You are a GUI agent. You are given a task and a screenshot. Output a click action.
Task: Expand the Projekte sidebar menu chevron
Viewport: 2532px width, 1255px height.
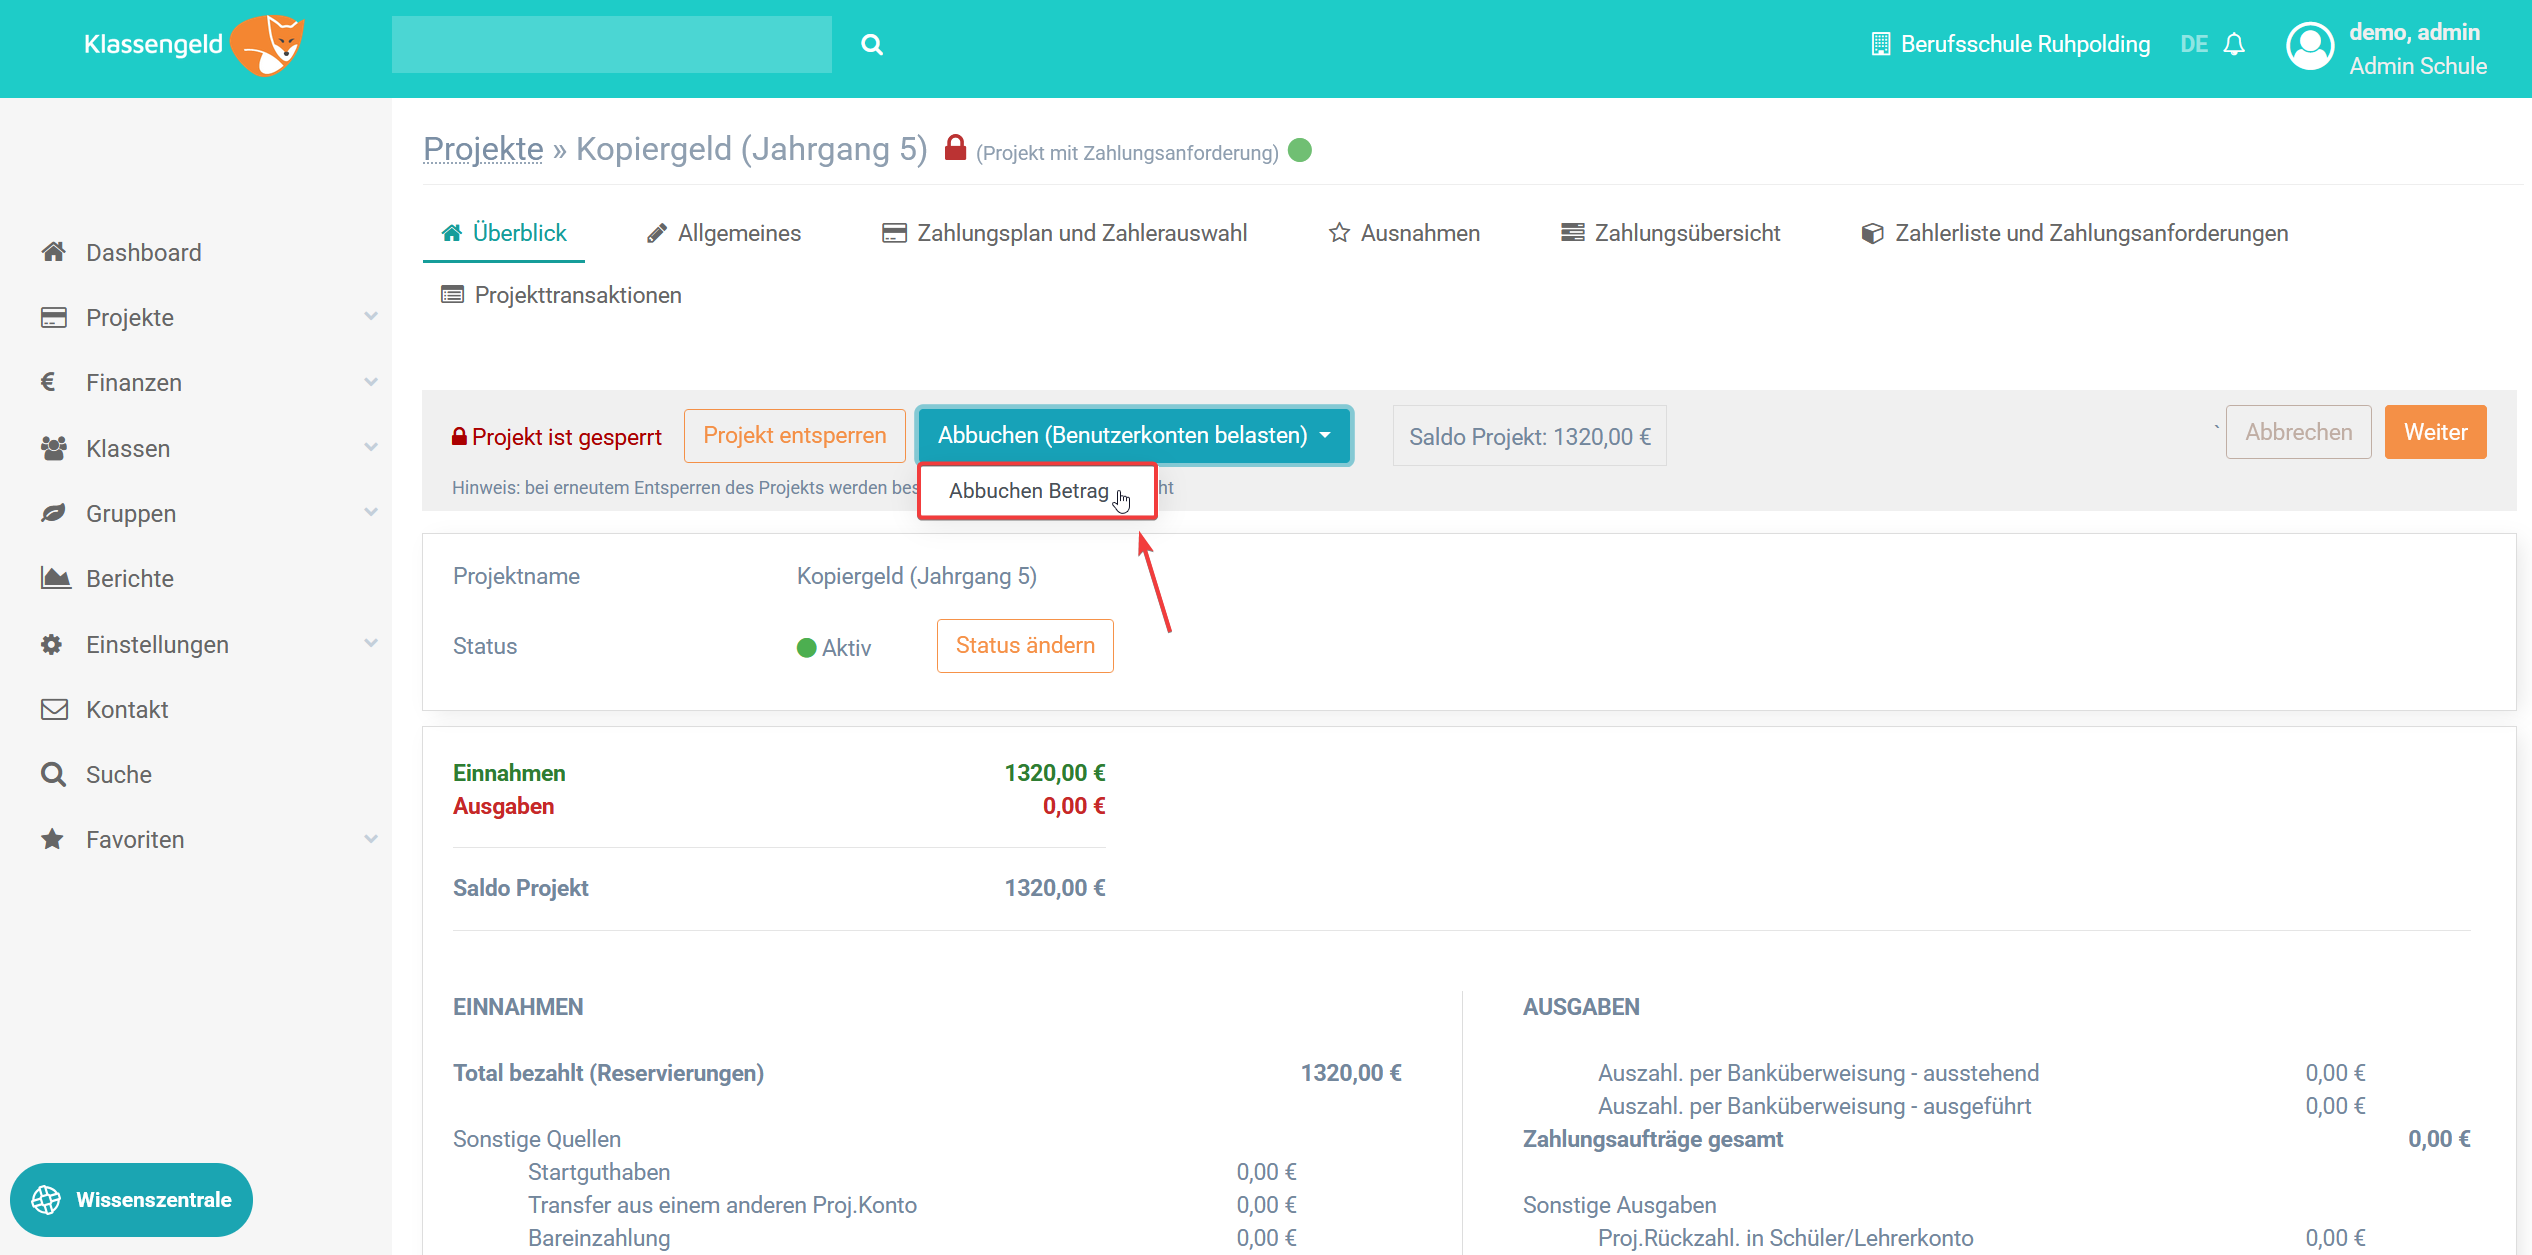click(371, 317)
